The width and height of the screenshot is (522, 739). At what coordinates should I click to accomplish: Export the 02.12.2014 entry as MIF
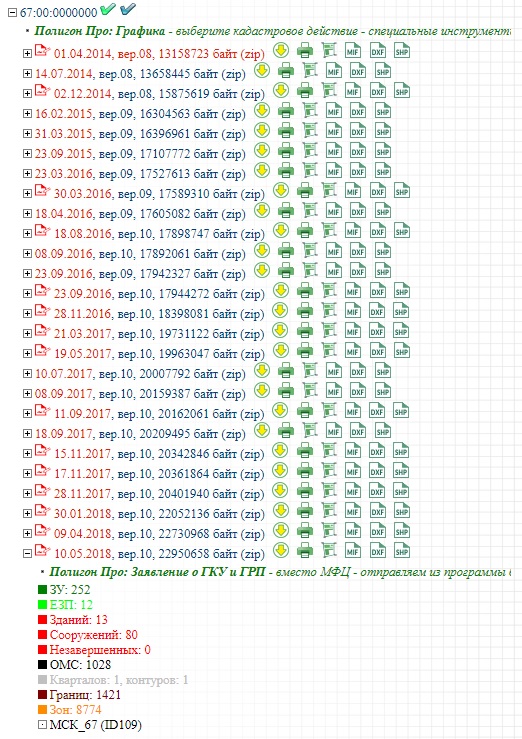[x=353, y=90]
